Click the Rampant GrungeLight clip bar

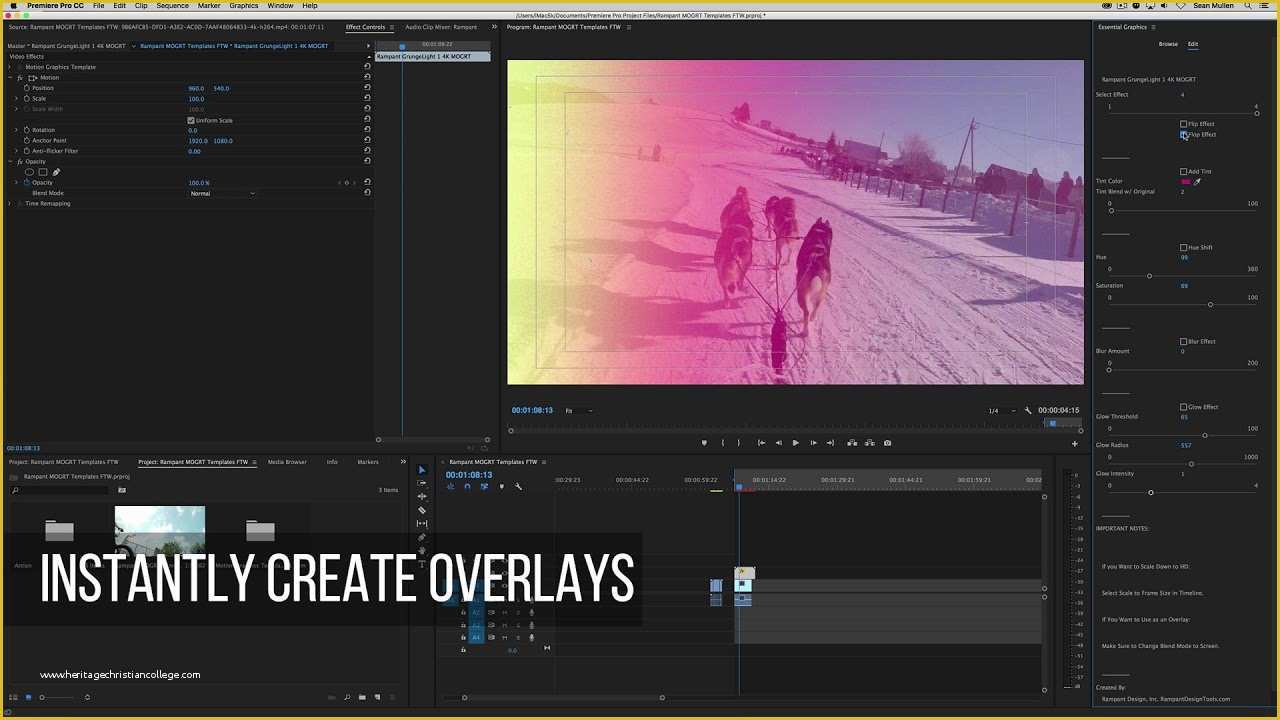pyautogui.click(x=432, y=57)
